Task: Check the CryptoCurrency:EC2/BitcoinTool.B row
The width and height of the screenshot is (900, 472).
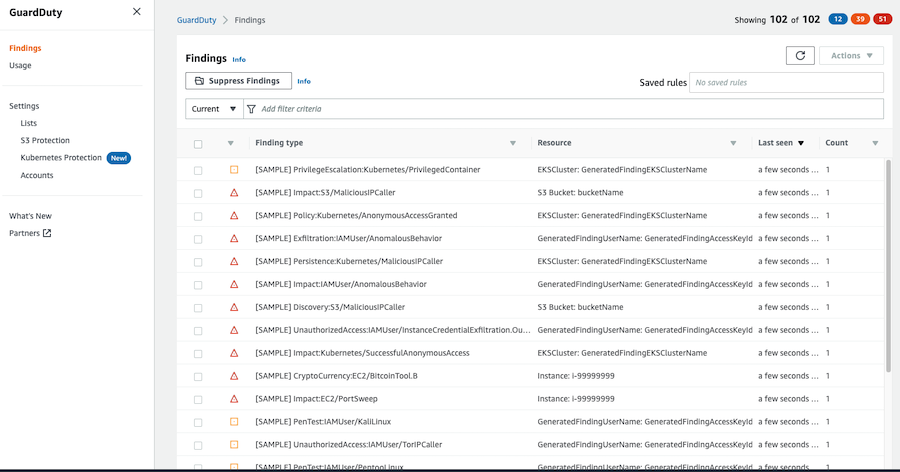Action: pyautogui.click(x=198, y=377)
